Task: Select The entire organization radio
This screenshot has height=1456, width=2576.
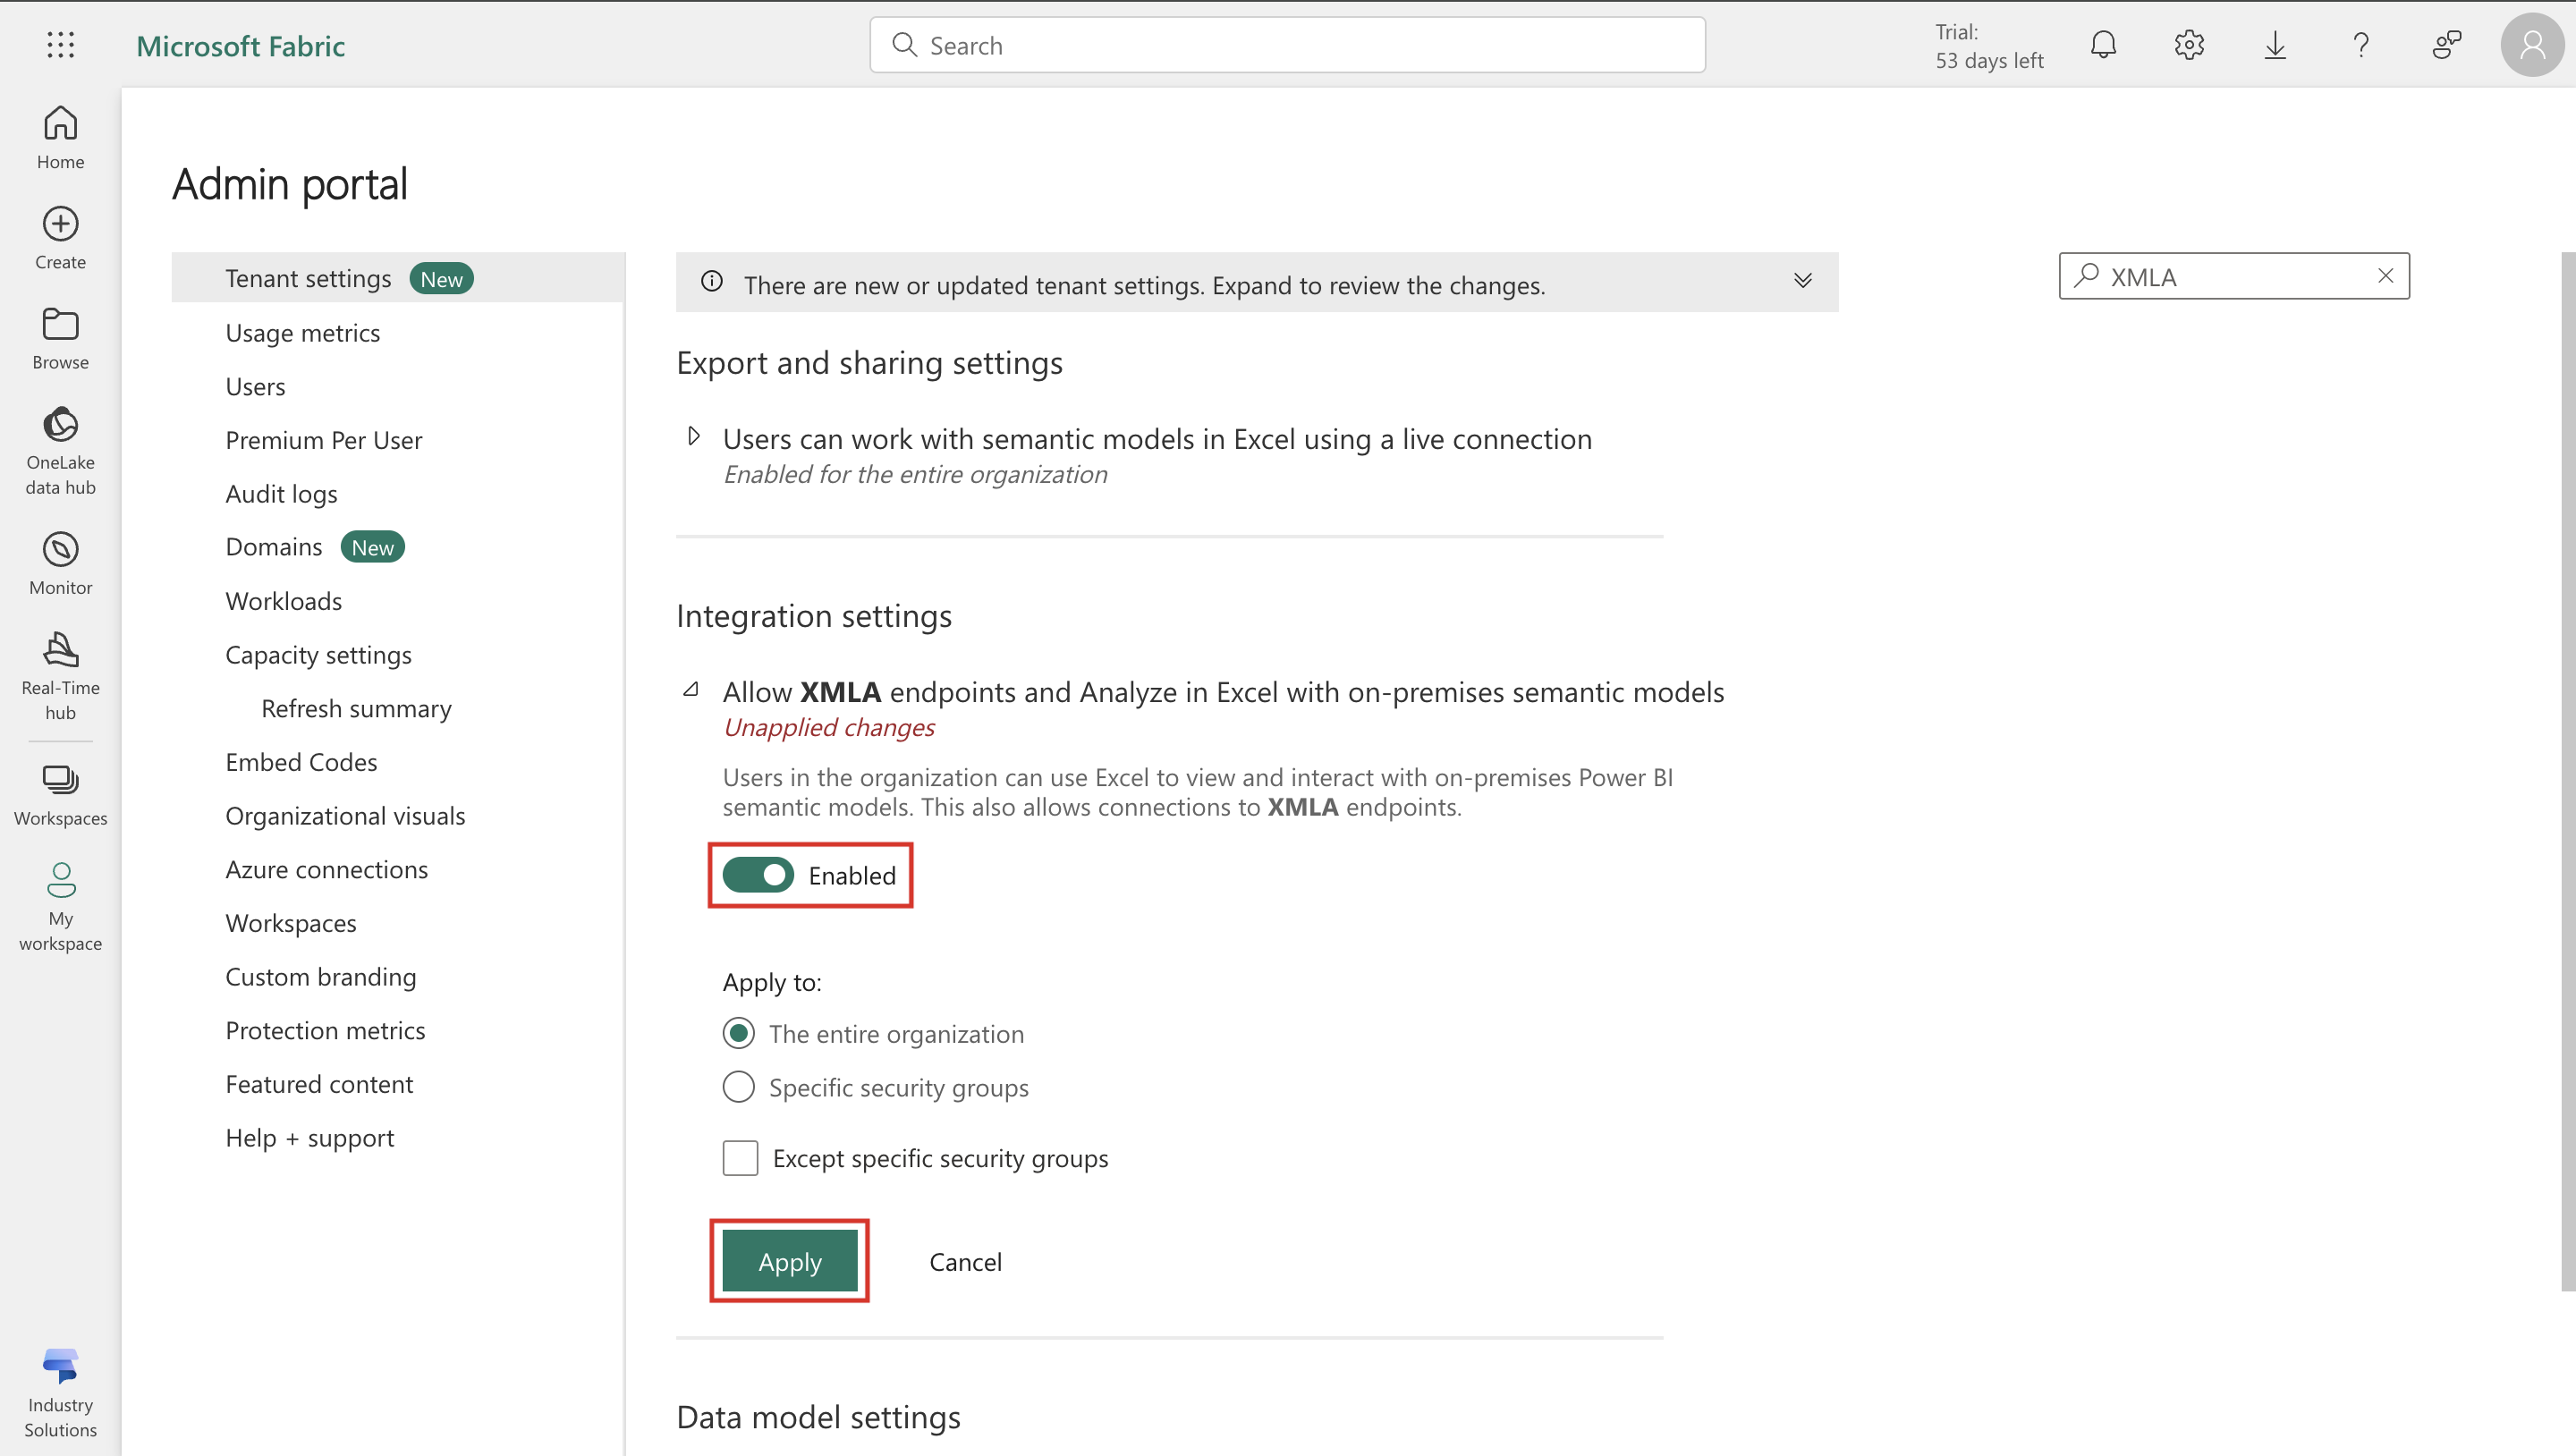Action: 739,1033
